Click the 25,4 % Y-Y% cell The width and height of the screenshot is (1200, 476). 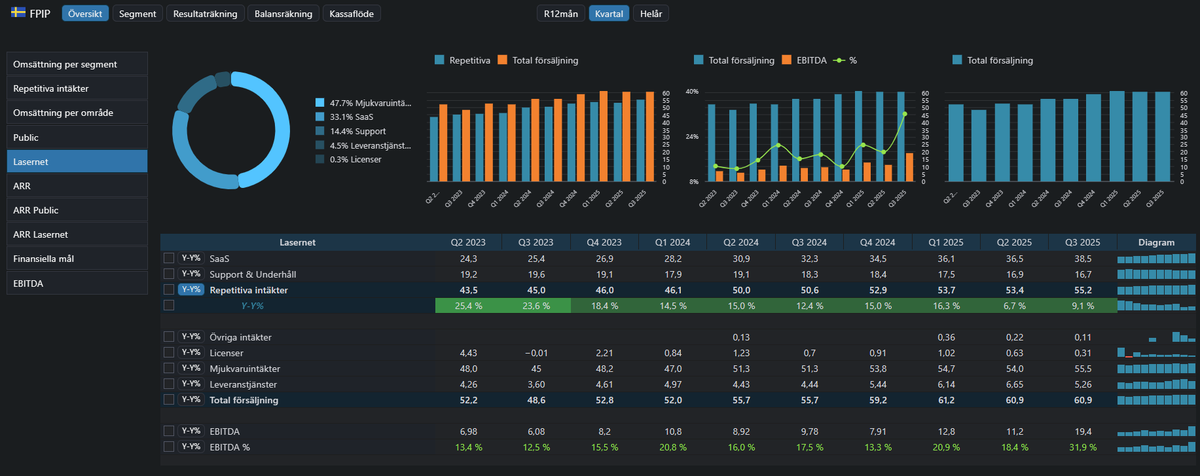click(468, 305)
